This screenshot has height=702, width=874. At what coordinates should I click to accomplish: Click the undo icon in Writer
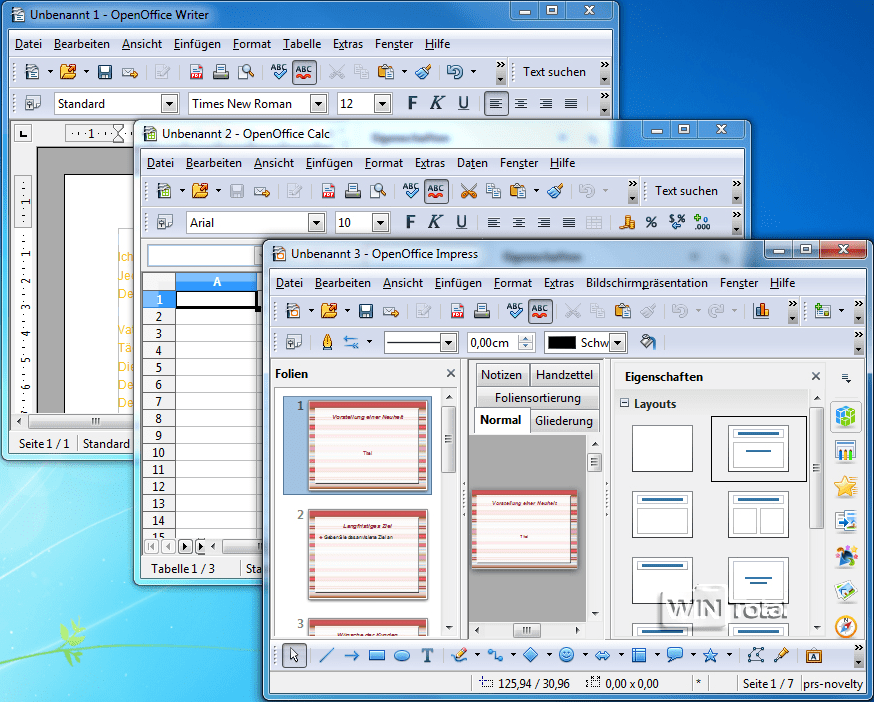pos(455,72)
